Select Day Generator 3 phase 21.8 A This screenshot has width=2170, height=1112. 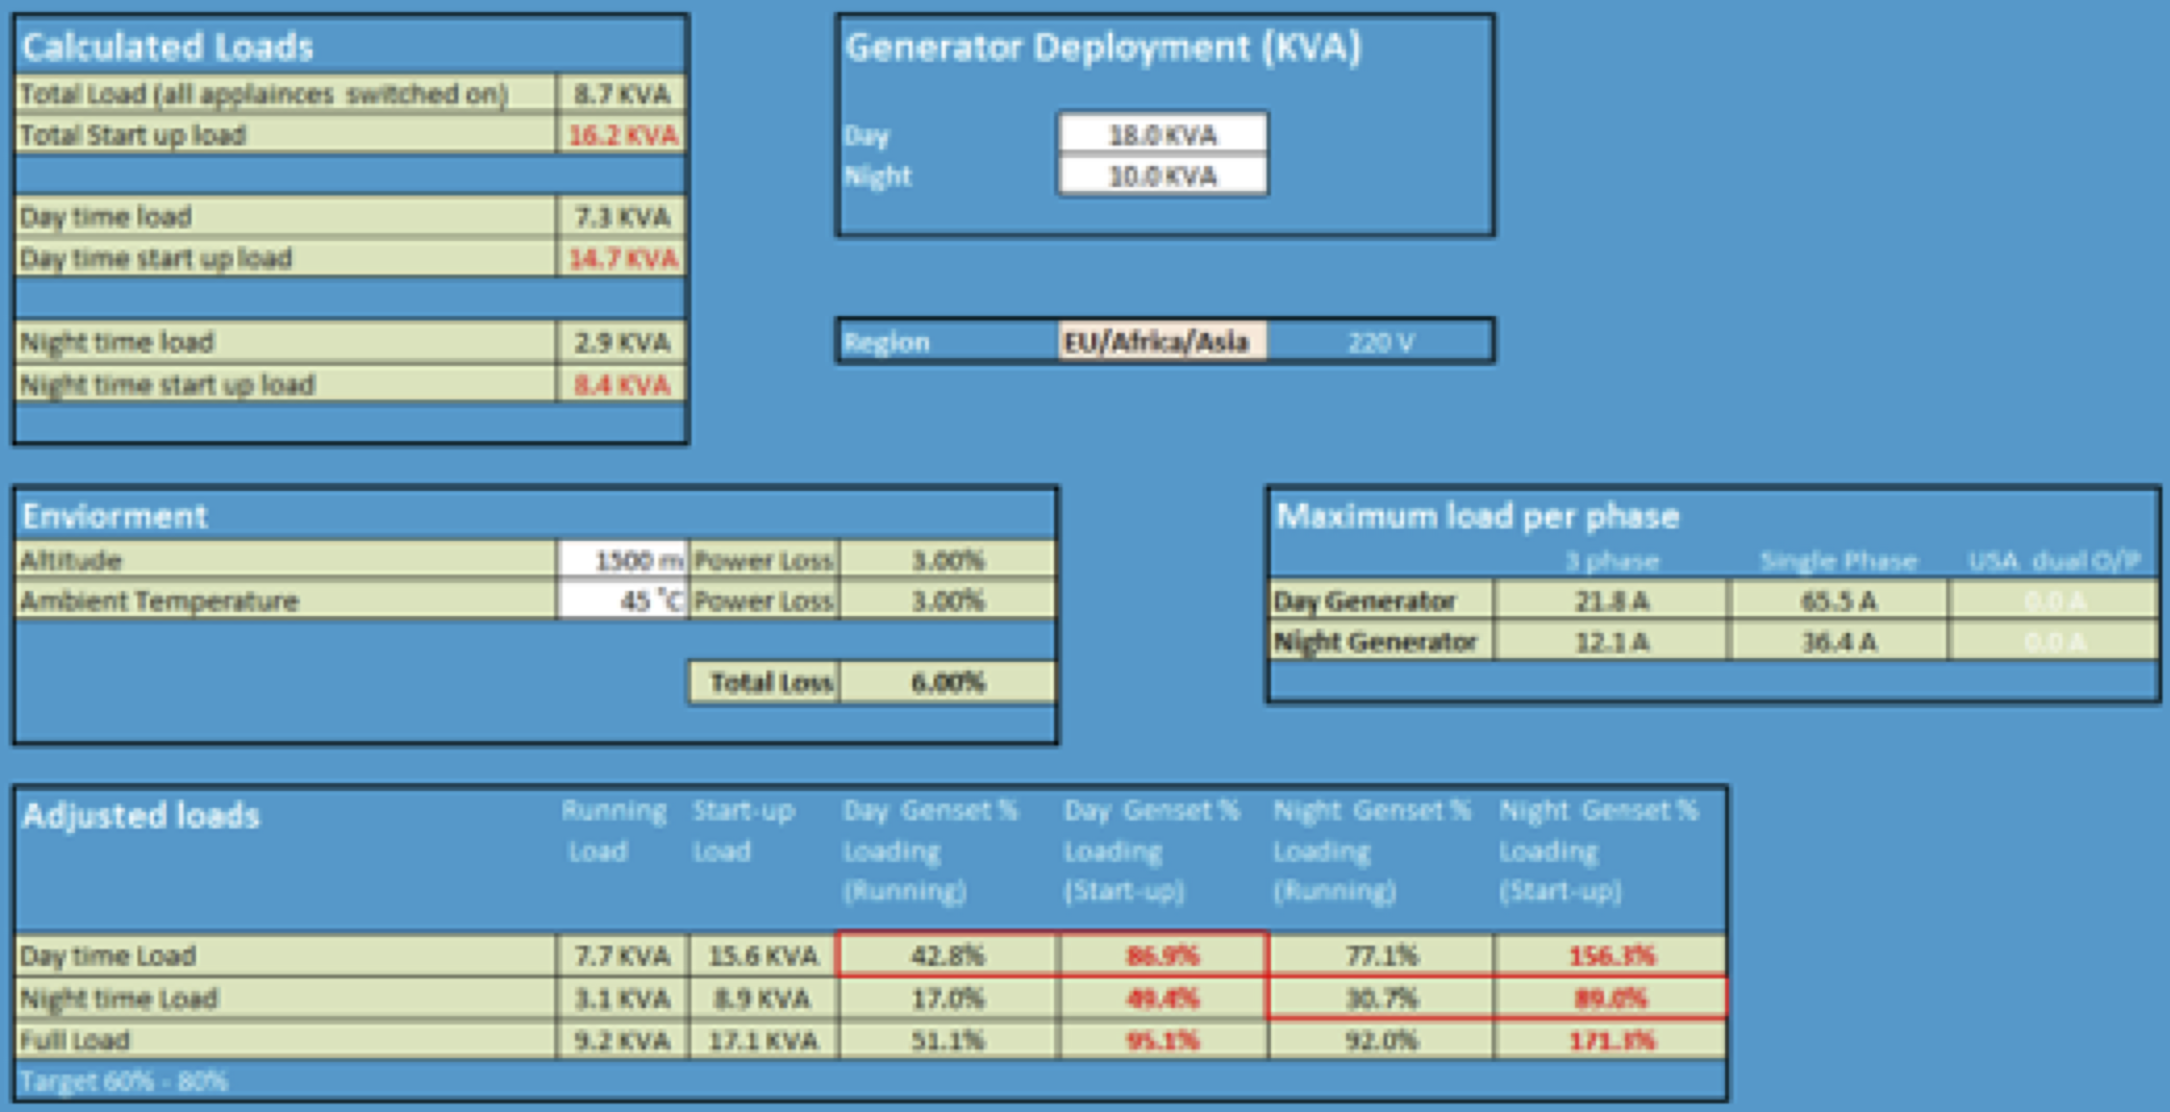[1610, 601]
